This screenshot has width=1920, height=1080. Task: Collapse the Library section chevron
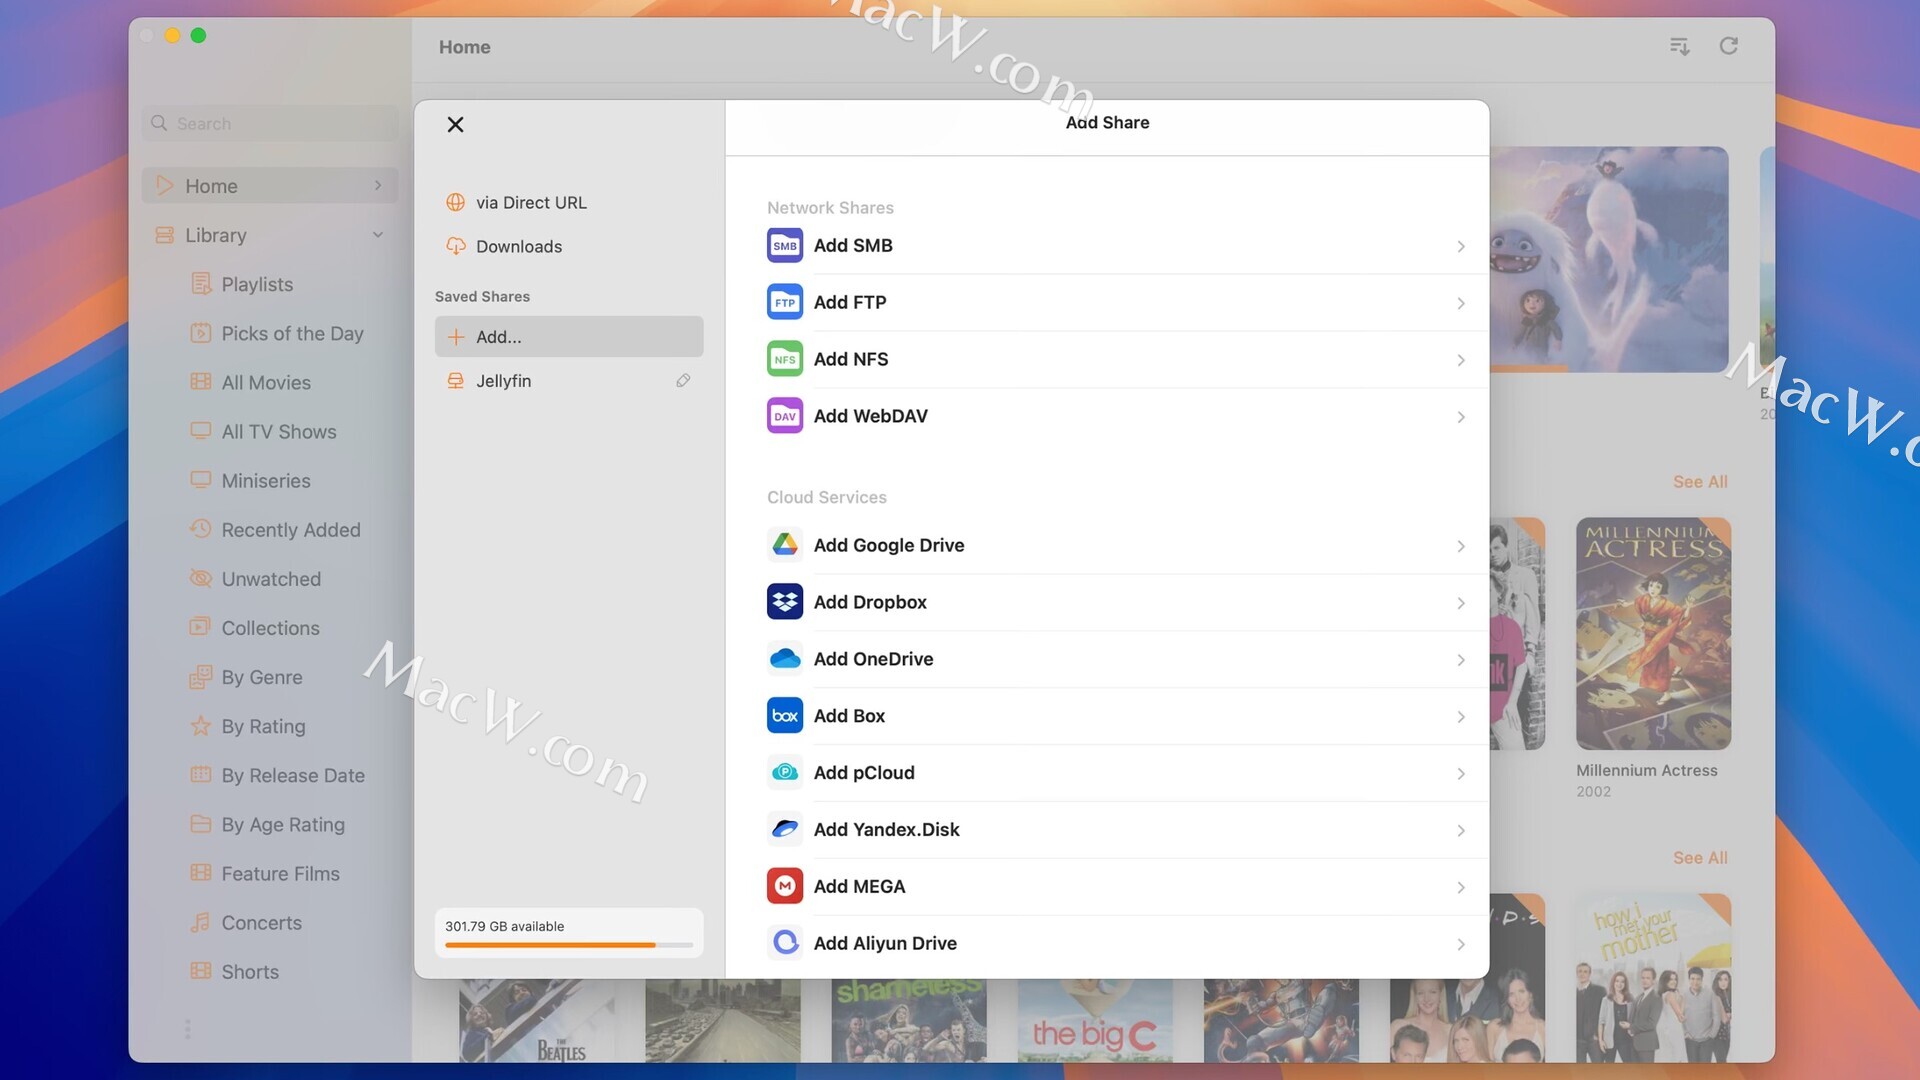coord(378,235)
